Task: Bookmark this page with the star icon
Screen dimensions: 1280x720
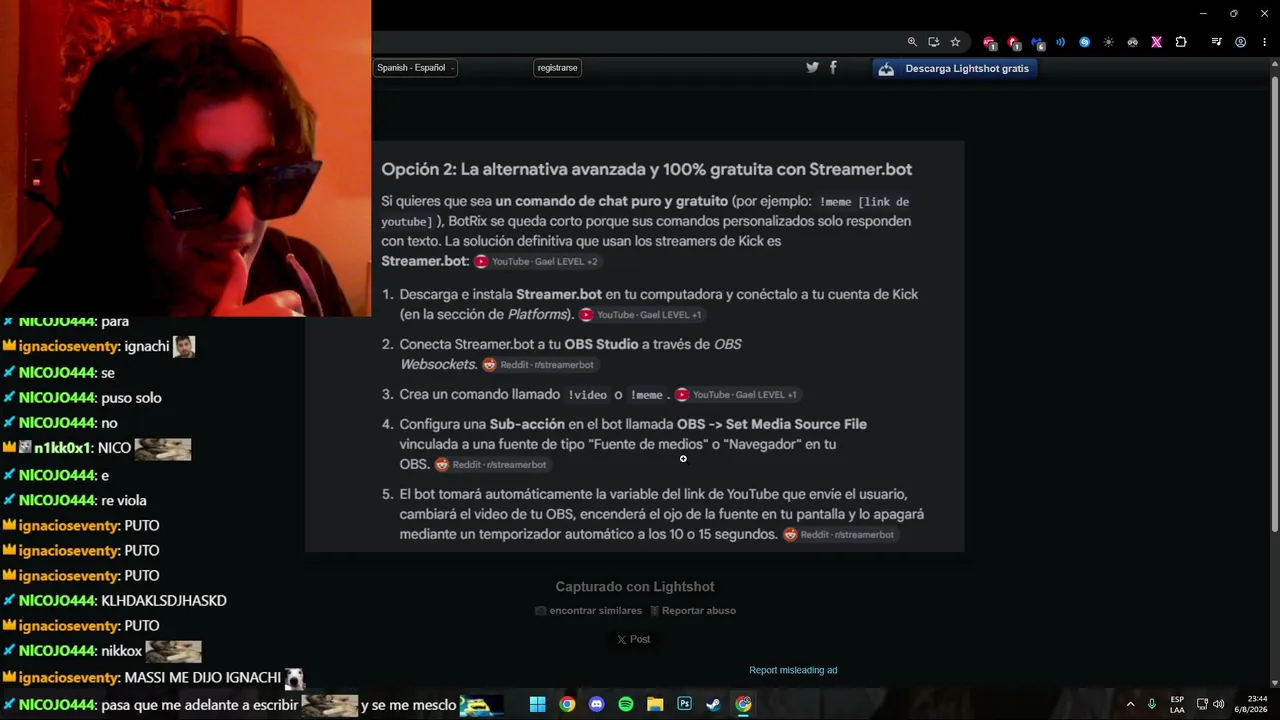Action: pyautogui.click(x=955, y=42)
